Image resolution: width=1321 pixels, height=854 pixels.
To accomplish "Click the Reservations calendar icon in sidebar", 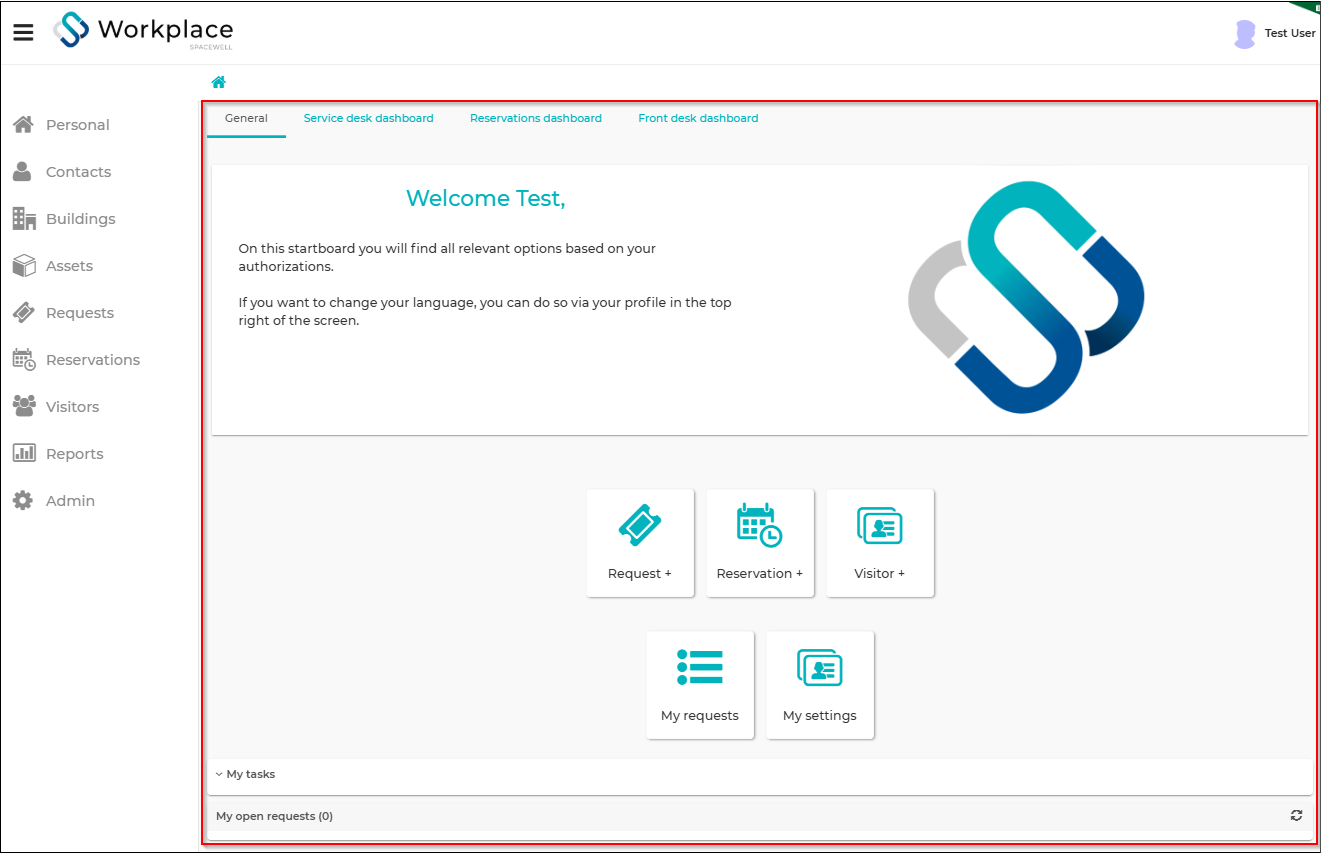I will 24,360.
